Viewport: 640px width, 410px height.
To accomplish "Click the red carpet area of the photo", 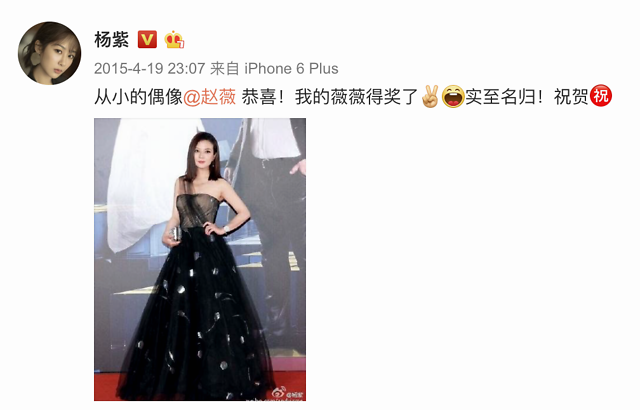I will coord(107,386).
